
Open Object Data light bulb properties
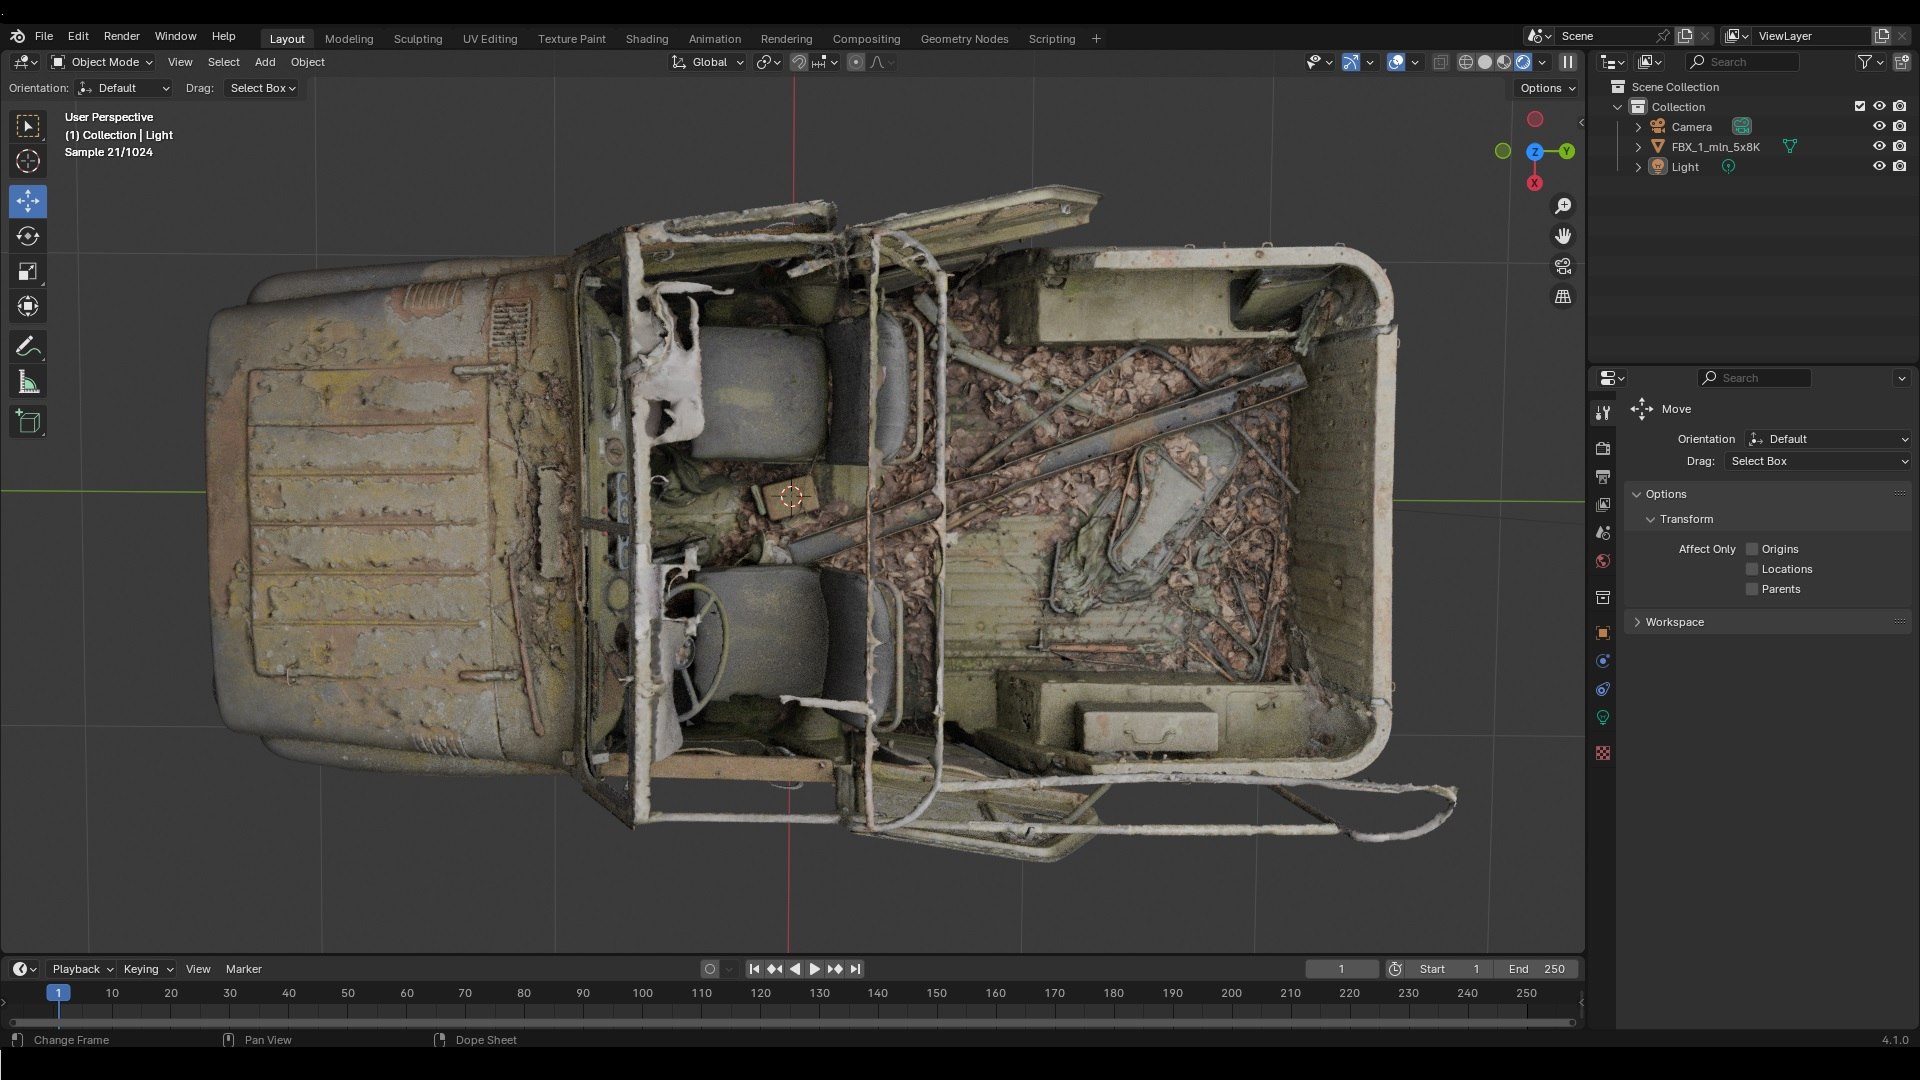[x=1603, y=717]
